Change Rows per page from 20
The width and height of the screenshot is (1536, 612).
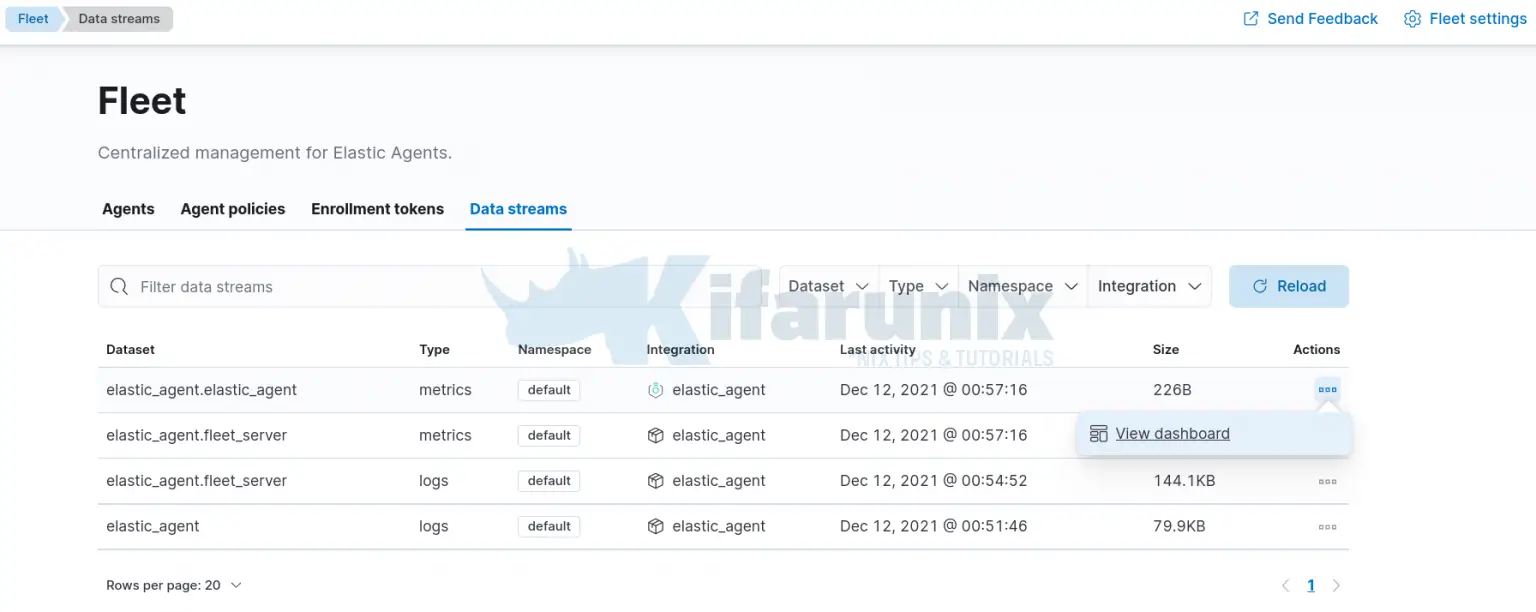(x=174, y=585)
